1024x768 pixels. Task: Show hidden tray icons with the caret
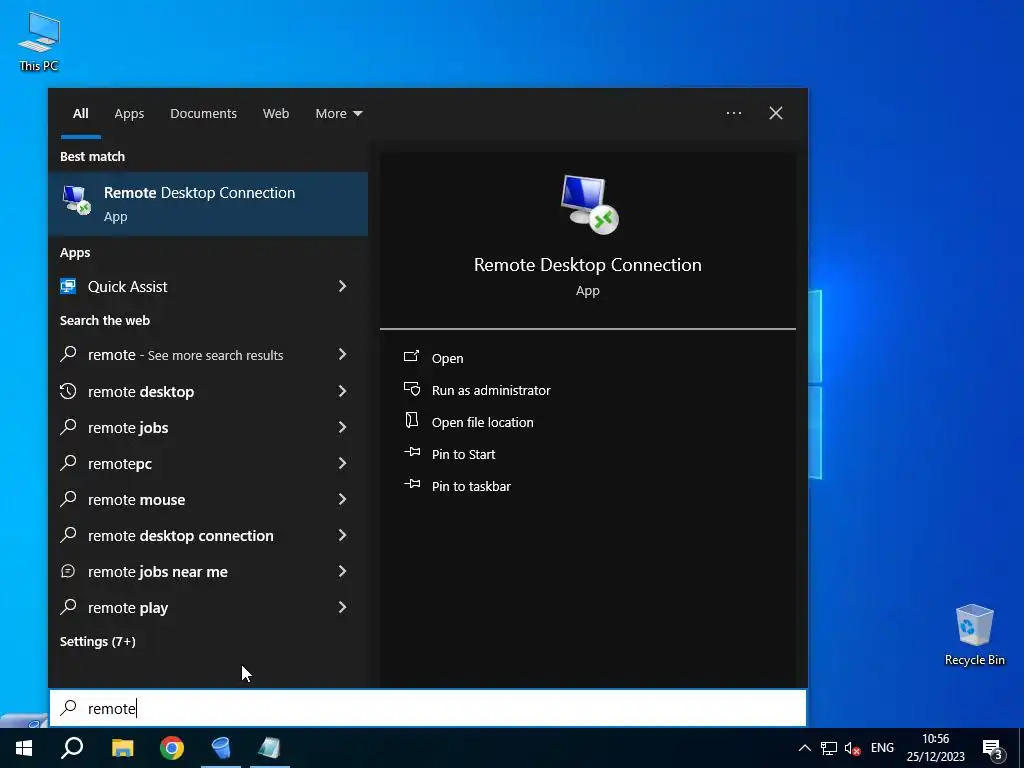pyautogui.click(x=805, y=748)
